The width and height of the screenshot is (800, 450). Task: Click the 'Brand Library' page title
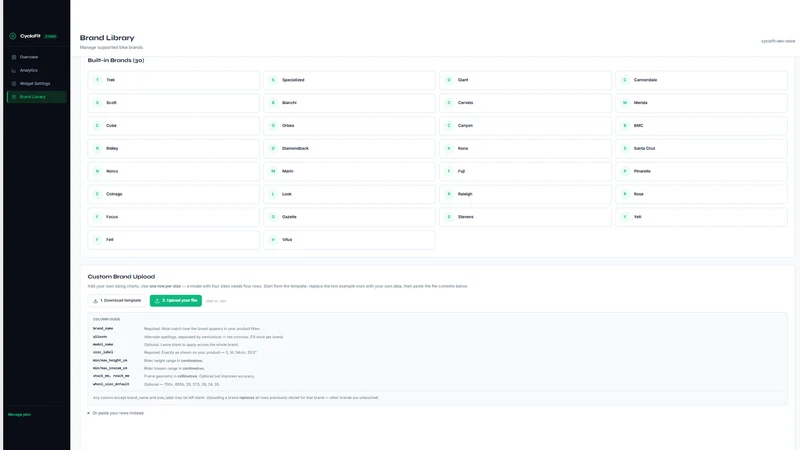point(107,38)
